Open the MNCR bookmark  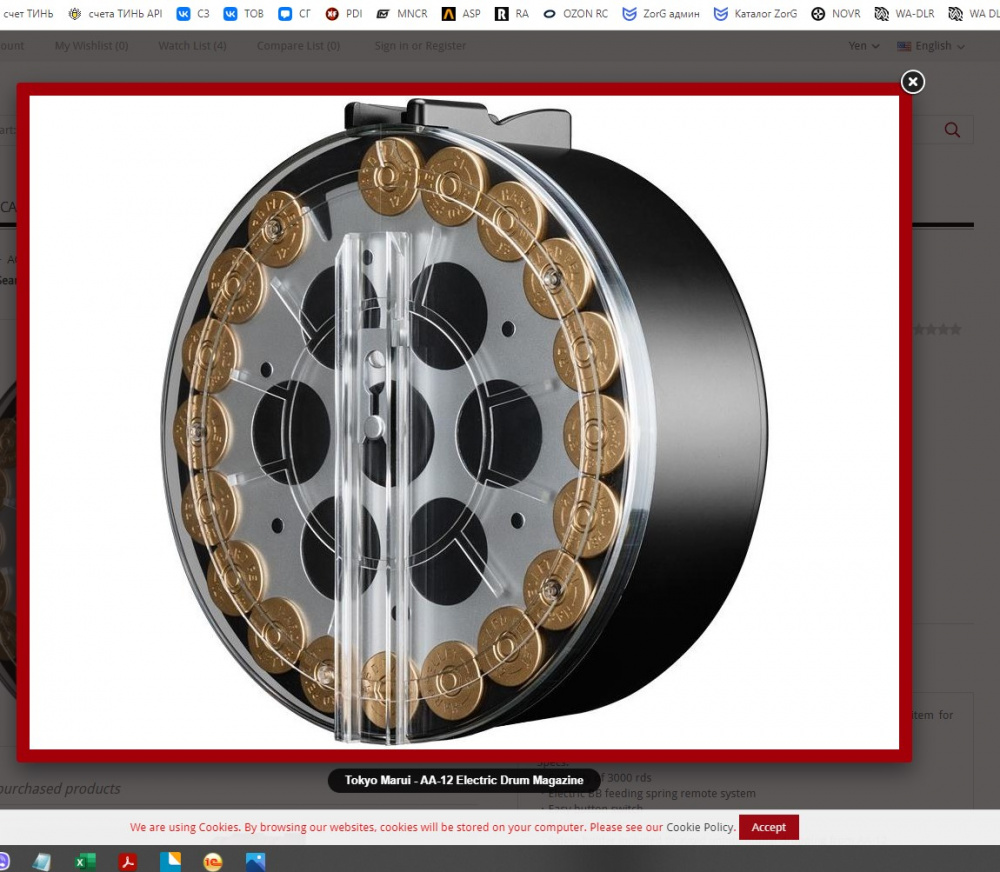pos(401,14)
